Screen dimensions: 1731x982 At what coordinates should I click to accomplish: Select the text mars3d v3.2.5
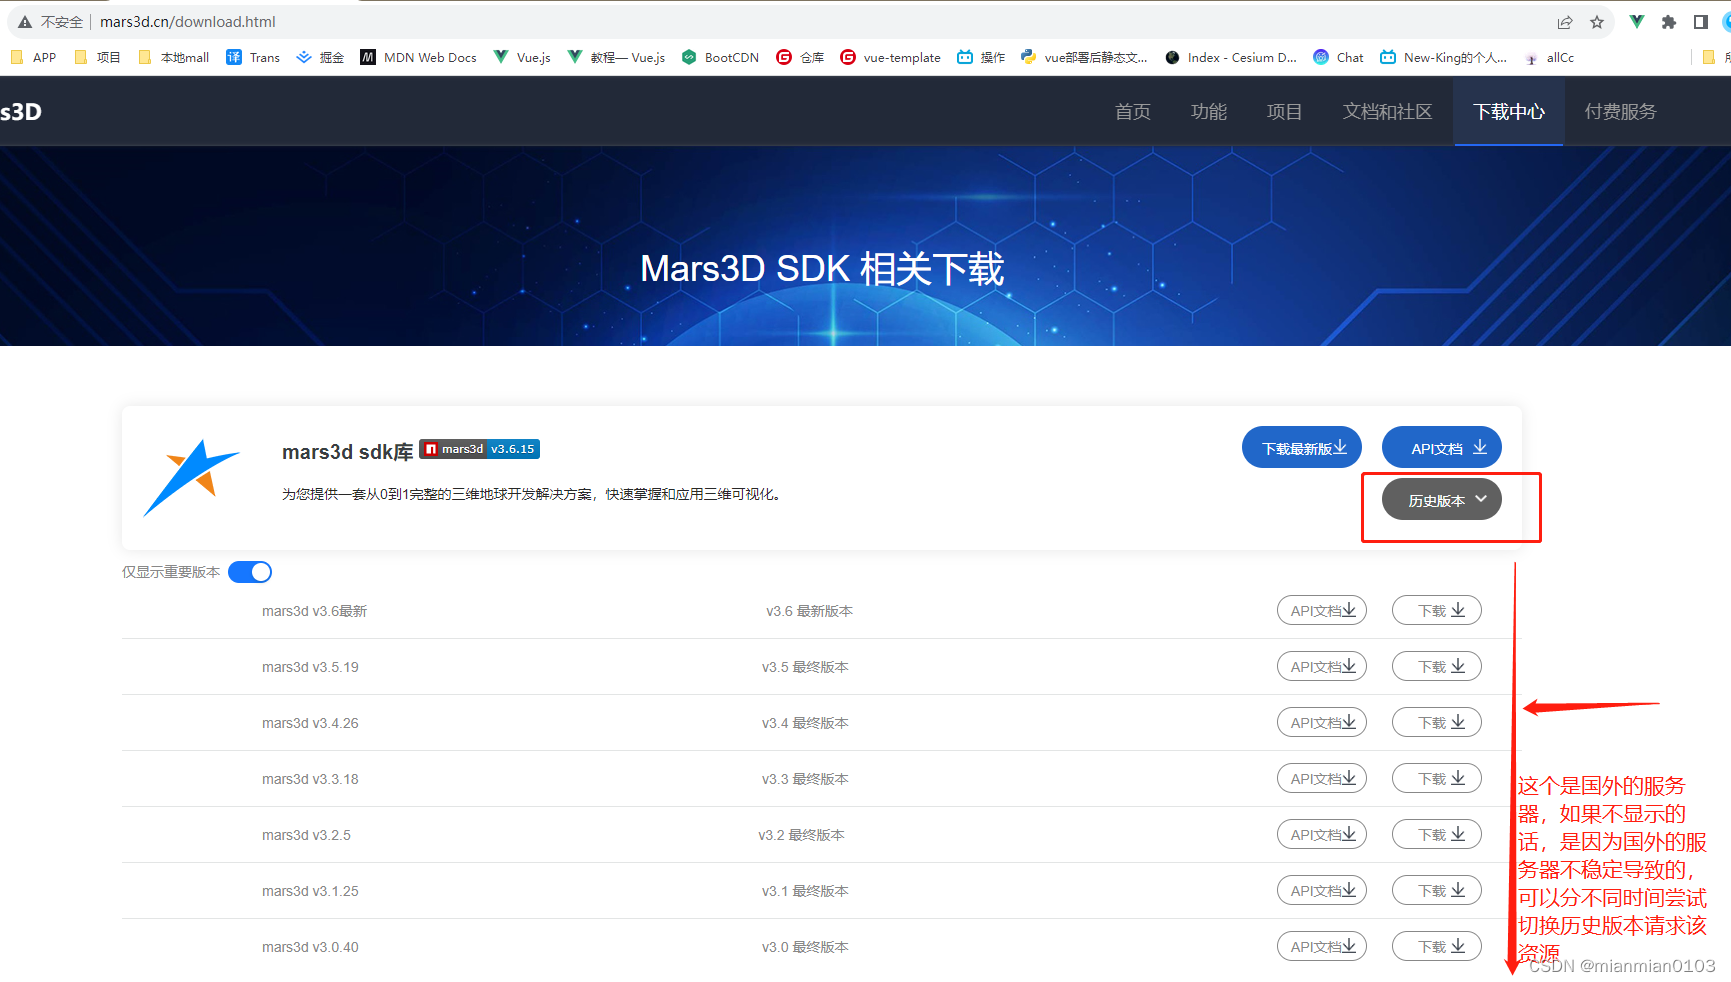[x=306, y=835]
